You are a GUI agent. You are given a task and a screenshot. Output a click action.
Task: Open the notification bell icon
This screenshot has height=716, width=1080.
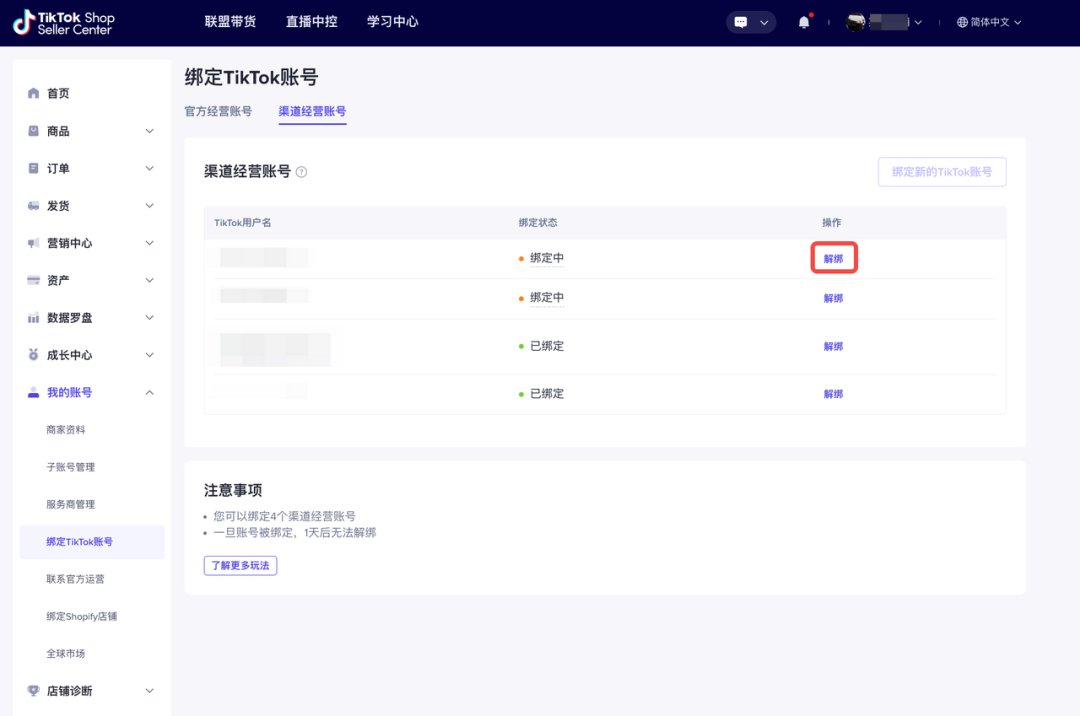[x=803, y=21]
